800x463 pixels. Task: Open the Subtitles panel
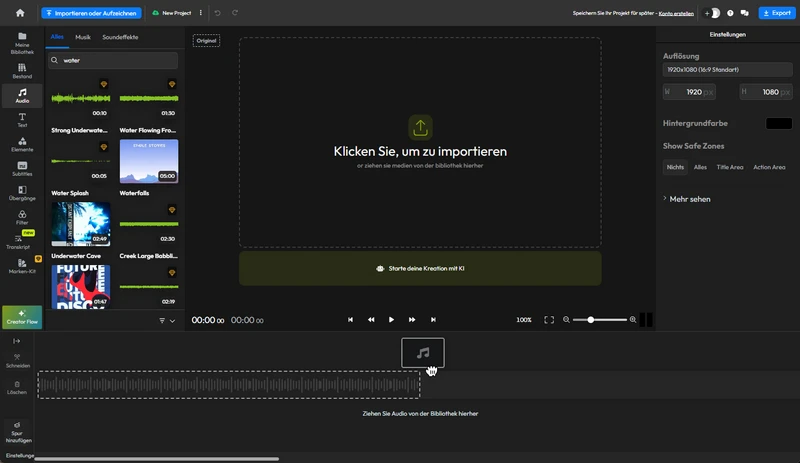click(x=22, y=169)
